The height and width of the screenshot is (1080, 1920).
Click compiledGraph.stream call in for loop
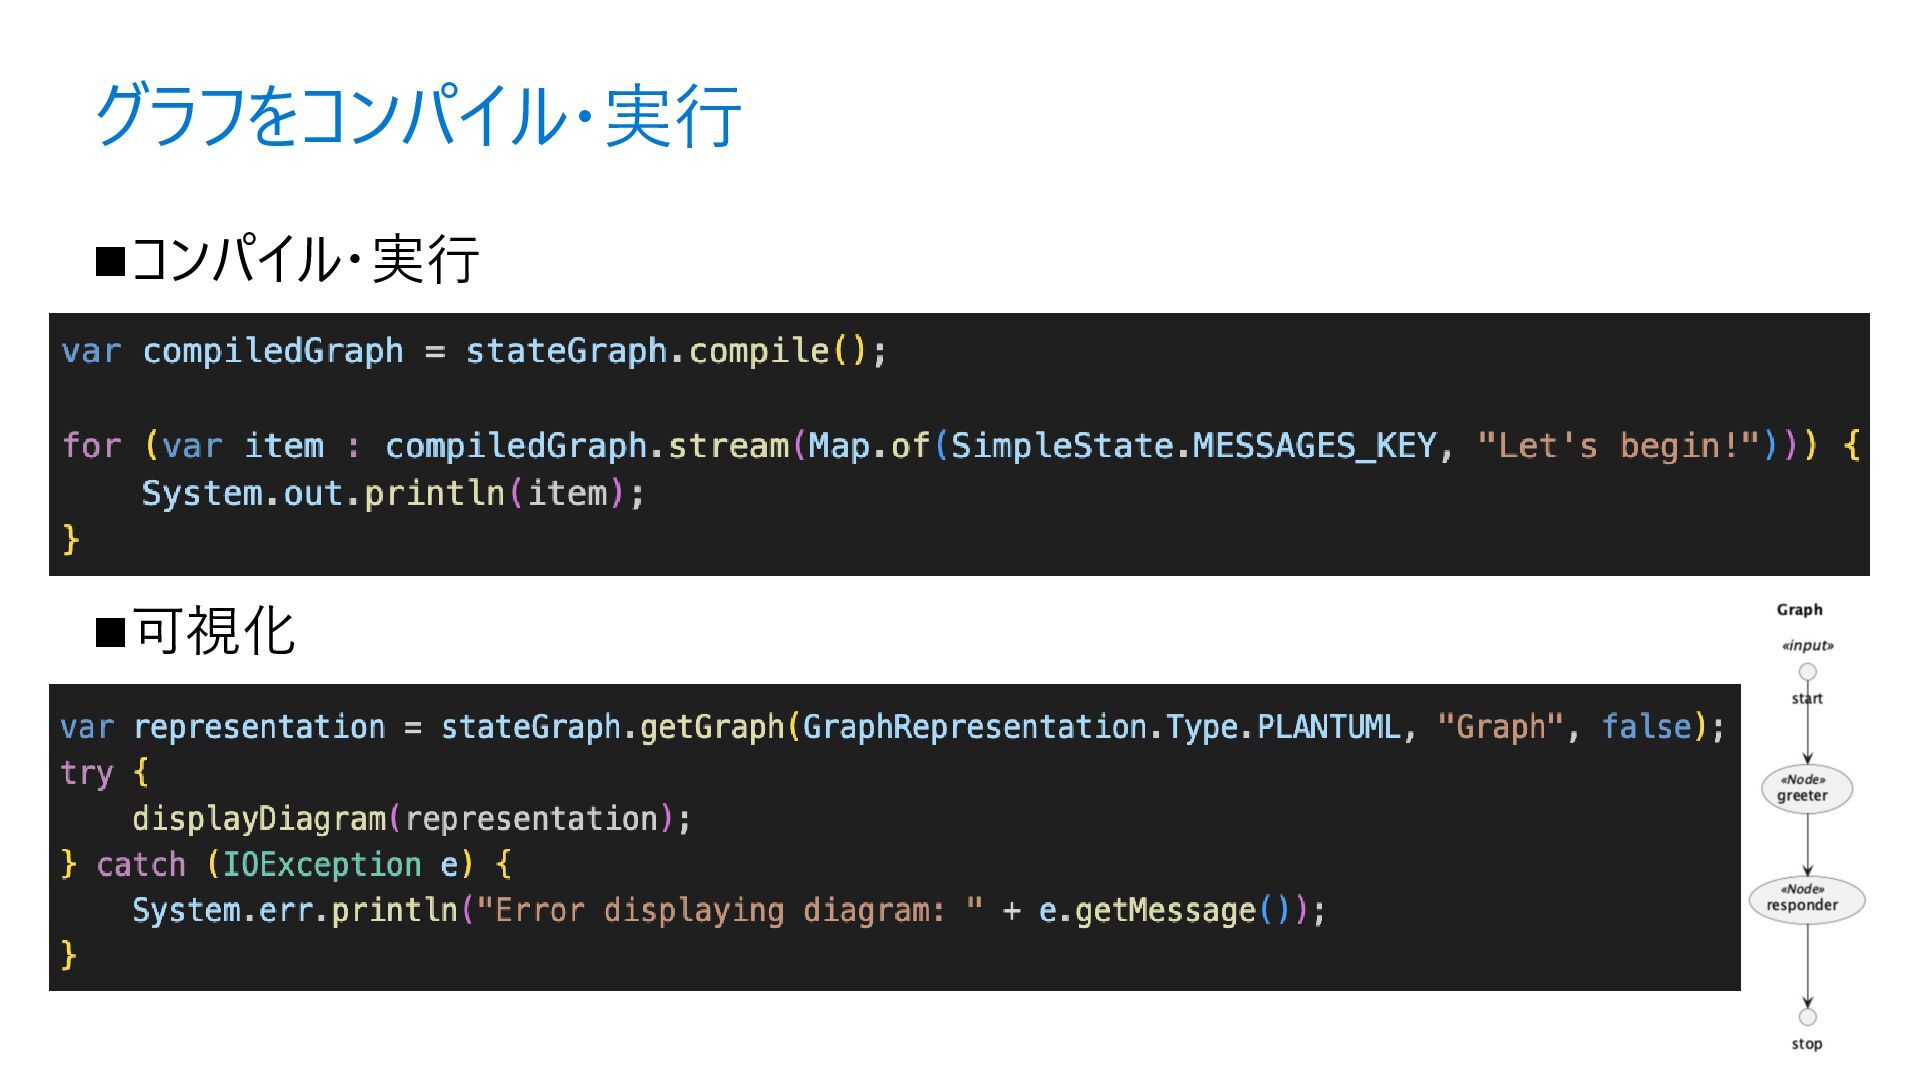[587, 445]
